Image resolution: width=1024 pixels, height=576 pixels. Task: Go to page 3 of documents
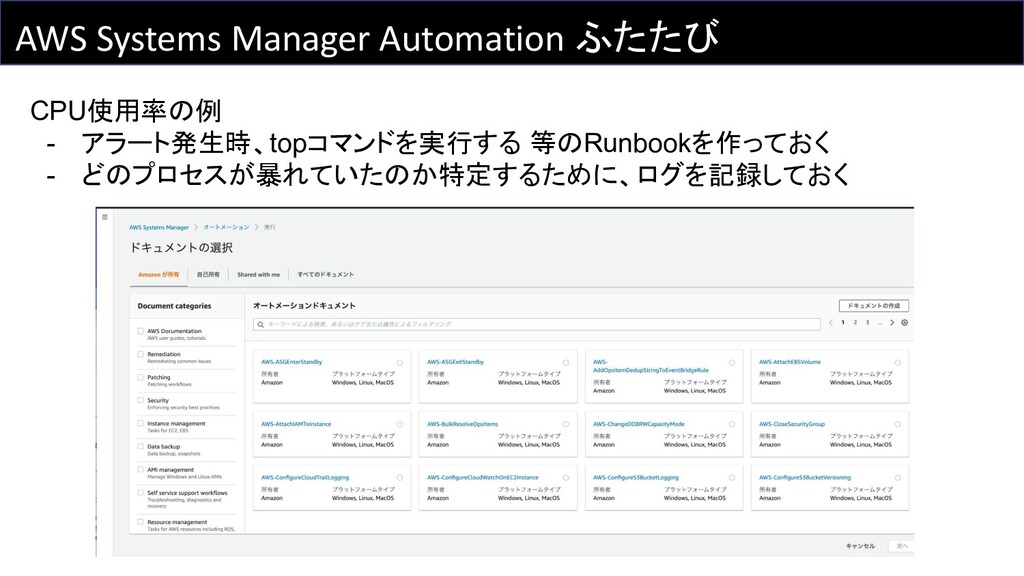click(x=867, y=323)
